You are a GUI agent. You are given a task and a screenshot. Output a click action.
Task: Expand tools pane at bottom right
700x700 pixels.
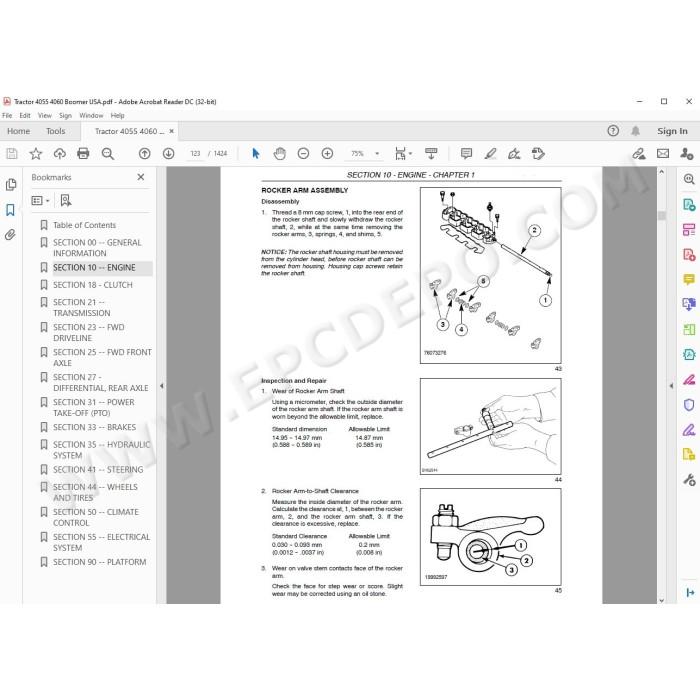point(689,592)
